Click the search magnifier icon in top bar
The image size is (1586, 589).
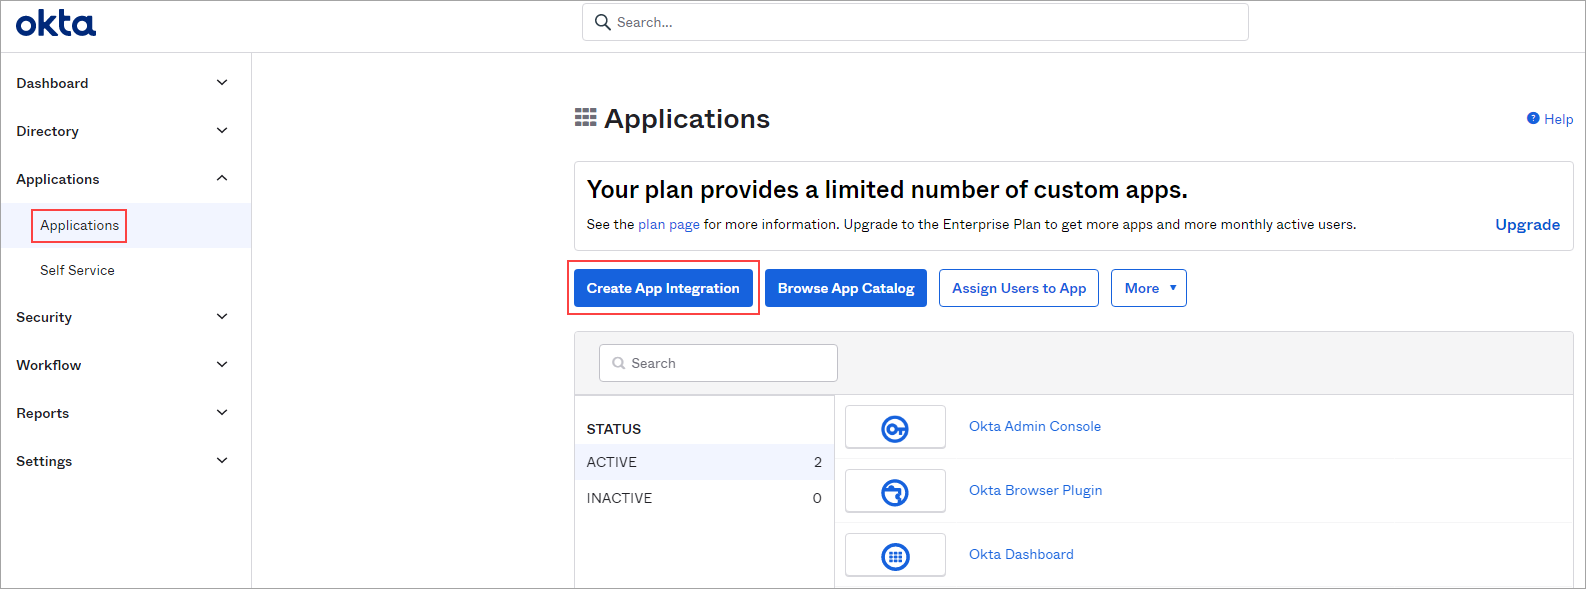pyautogui.click(x=603, y=22)
